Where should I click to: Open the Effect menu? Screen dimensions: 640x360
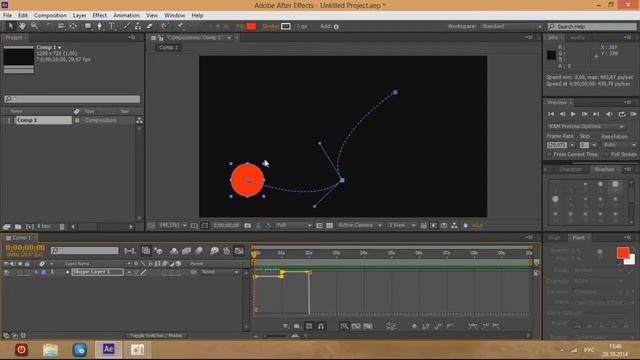pyautogui.click(x=100, y=15)
